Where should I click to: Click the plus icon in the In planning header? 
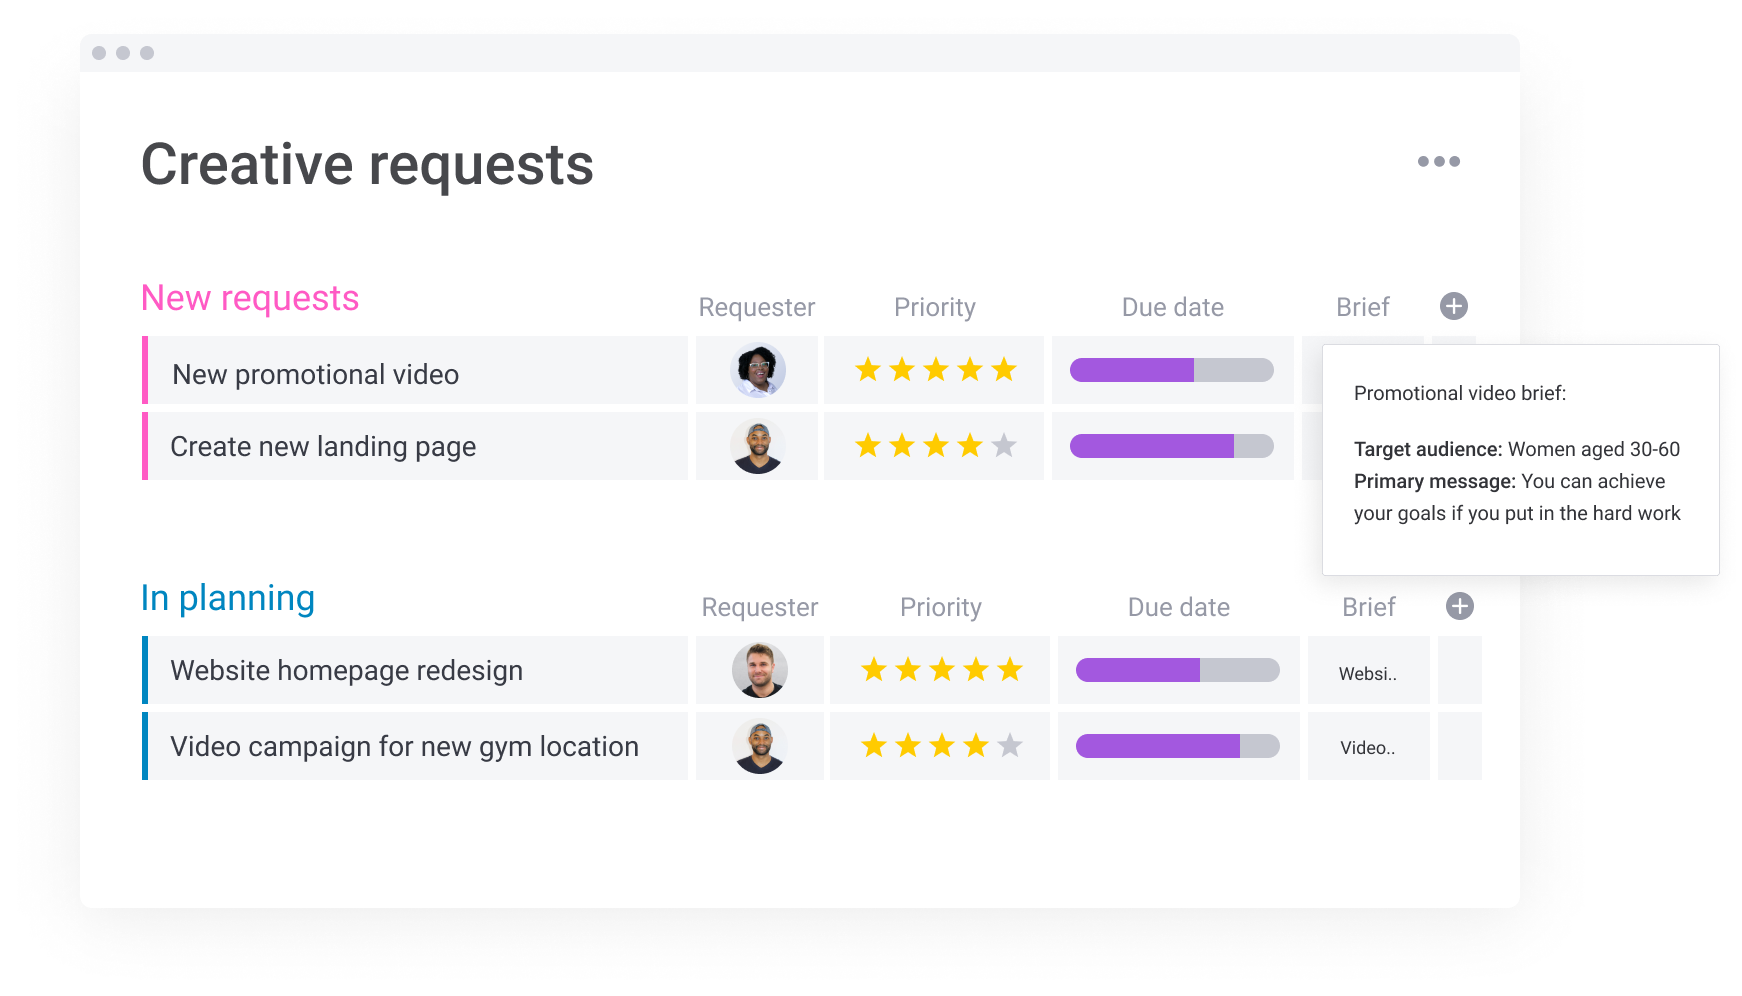1459,606
